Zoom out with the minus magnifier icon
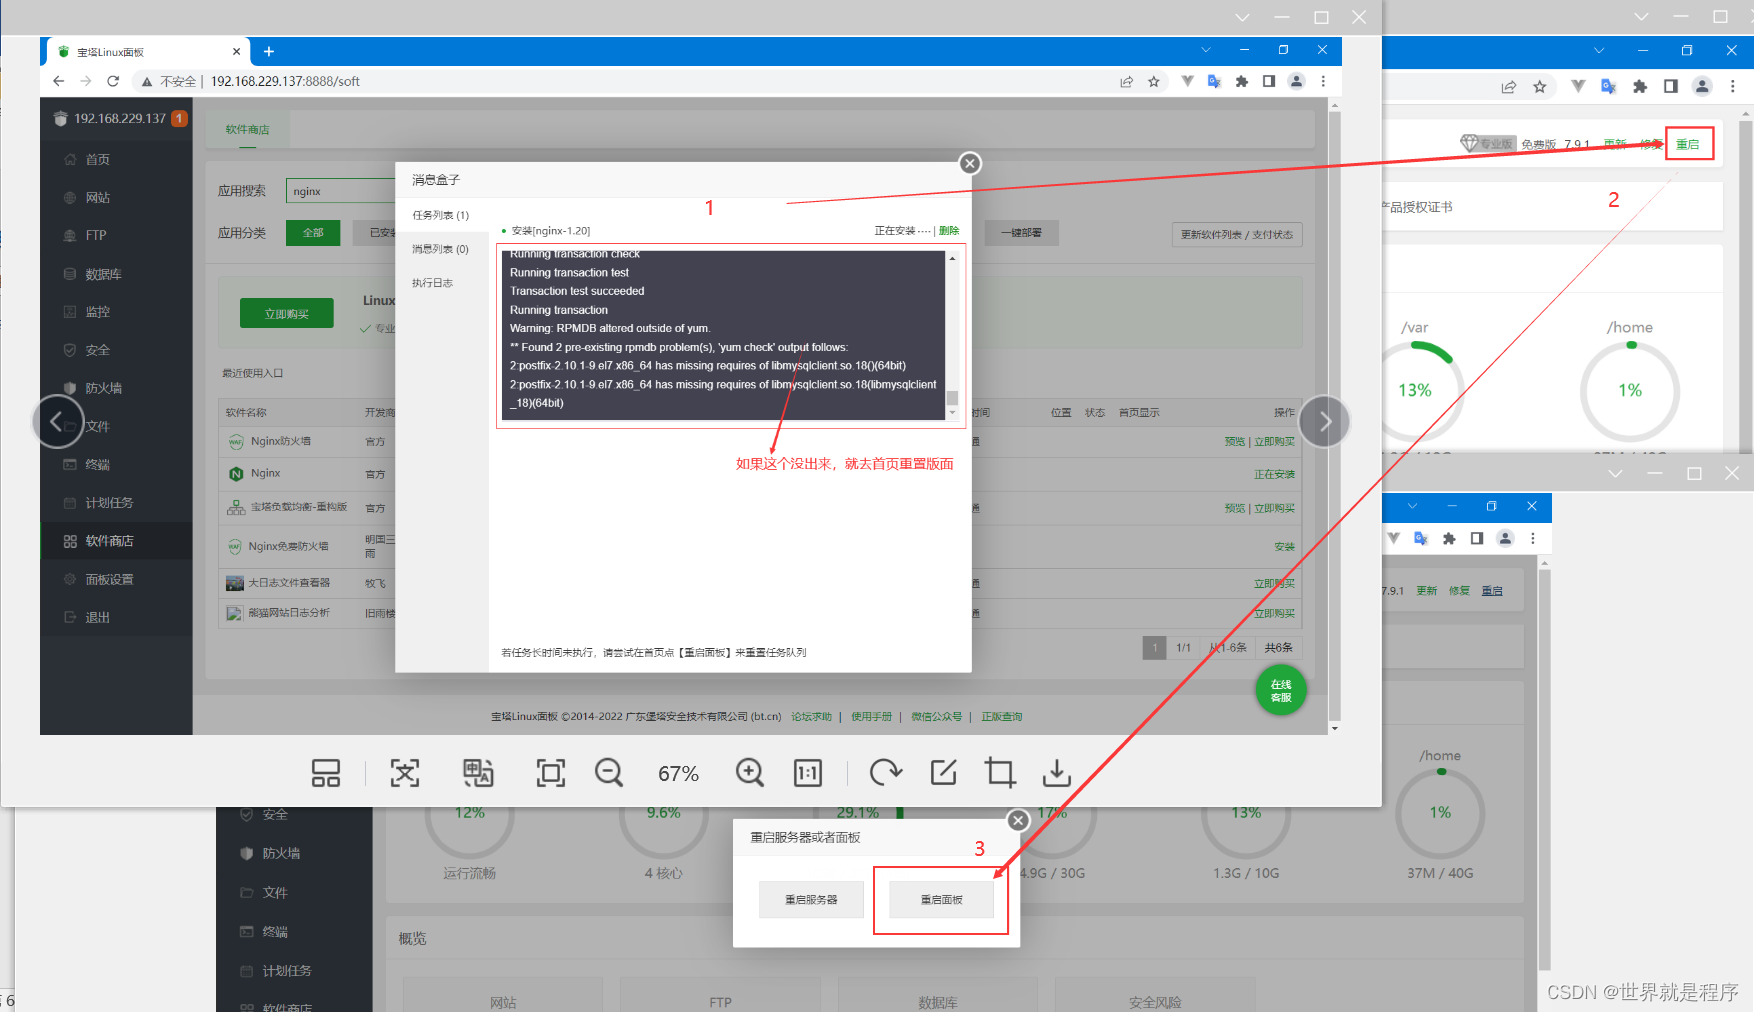 pos(609,773)
